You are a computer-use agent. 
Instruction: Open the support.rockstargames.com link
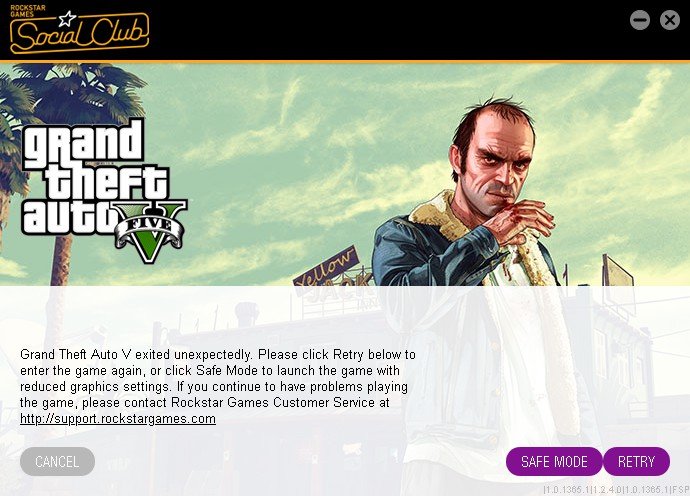[x=118, y=419]
